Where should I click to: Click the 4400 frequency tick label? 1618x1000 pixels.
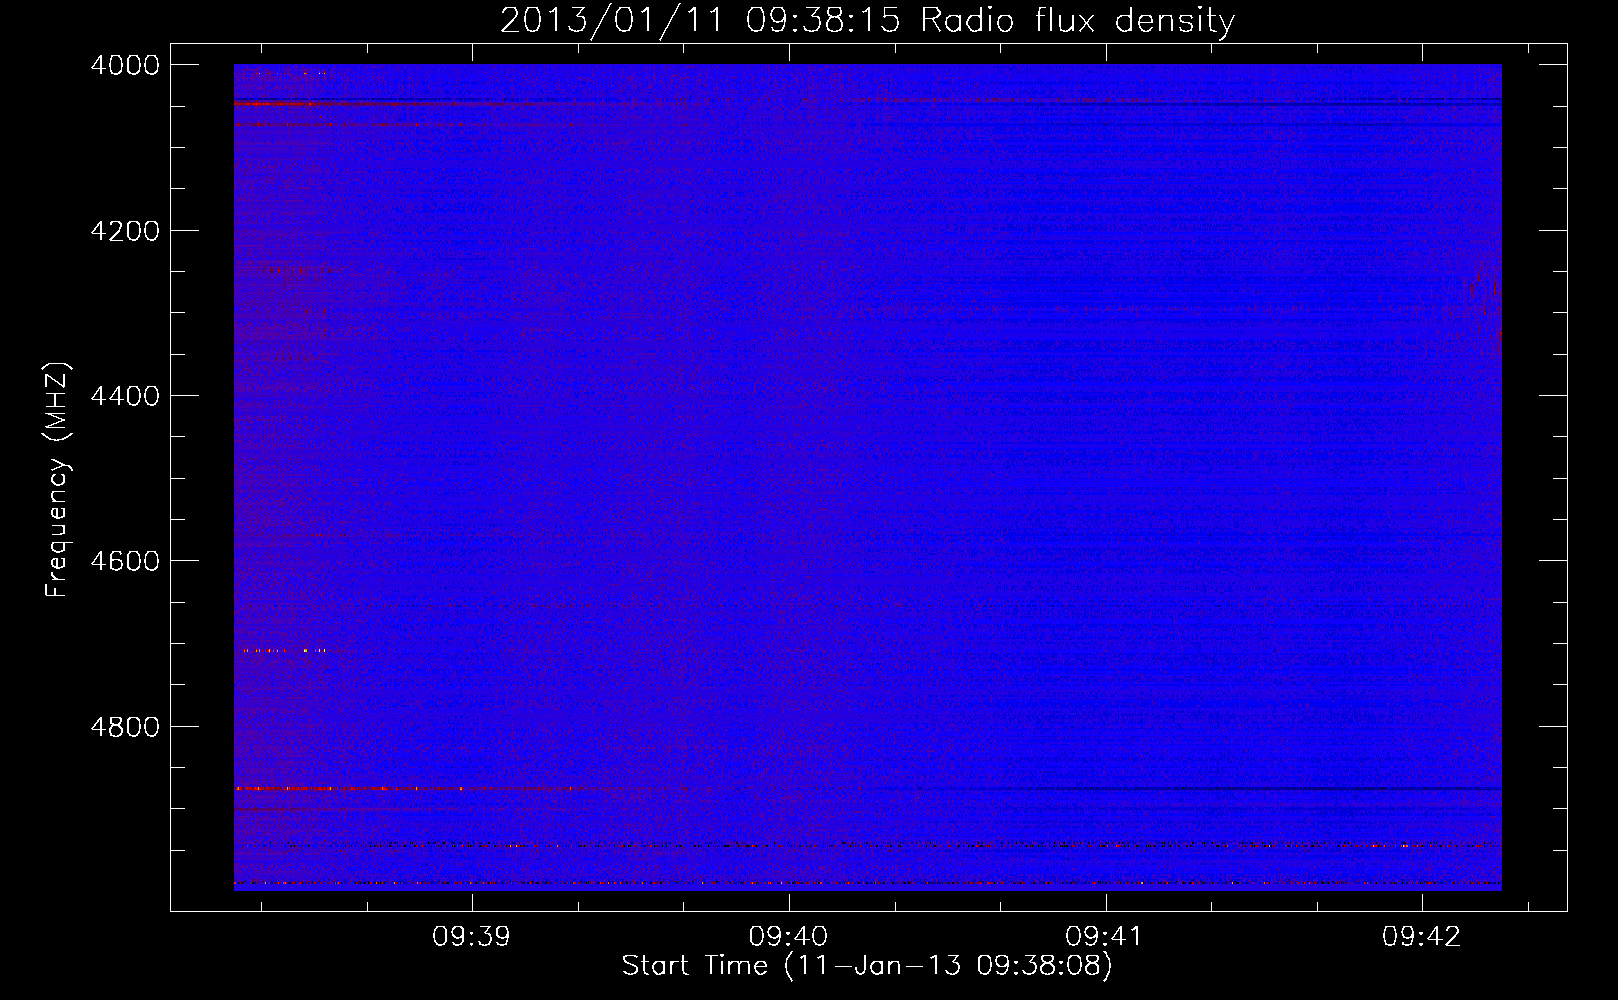point(125,396)
